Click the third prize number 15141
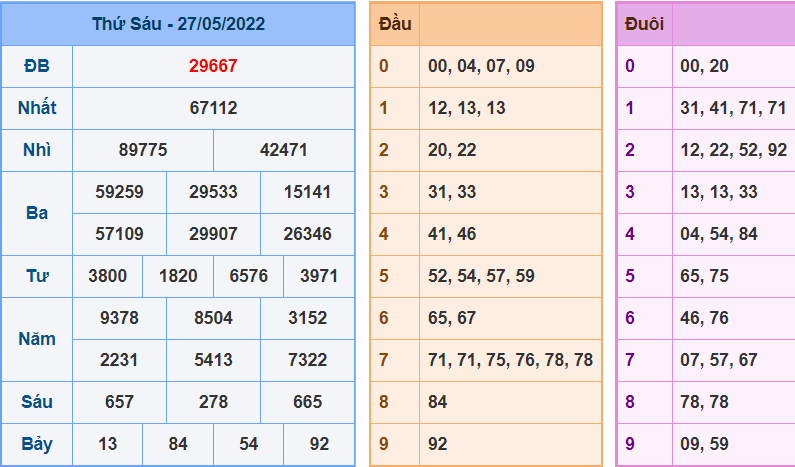 [x=307, y=192]
